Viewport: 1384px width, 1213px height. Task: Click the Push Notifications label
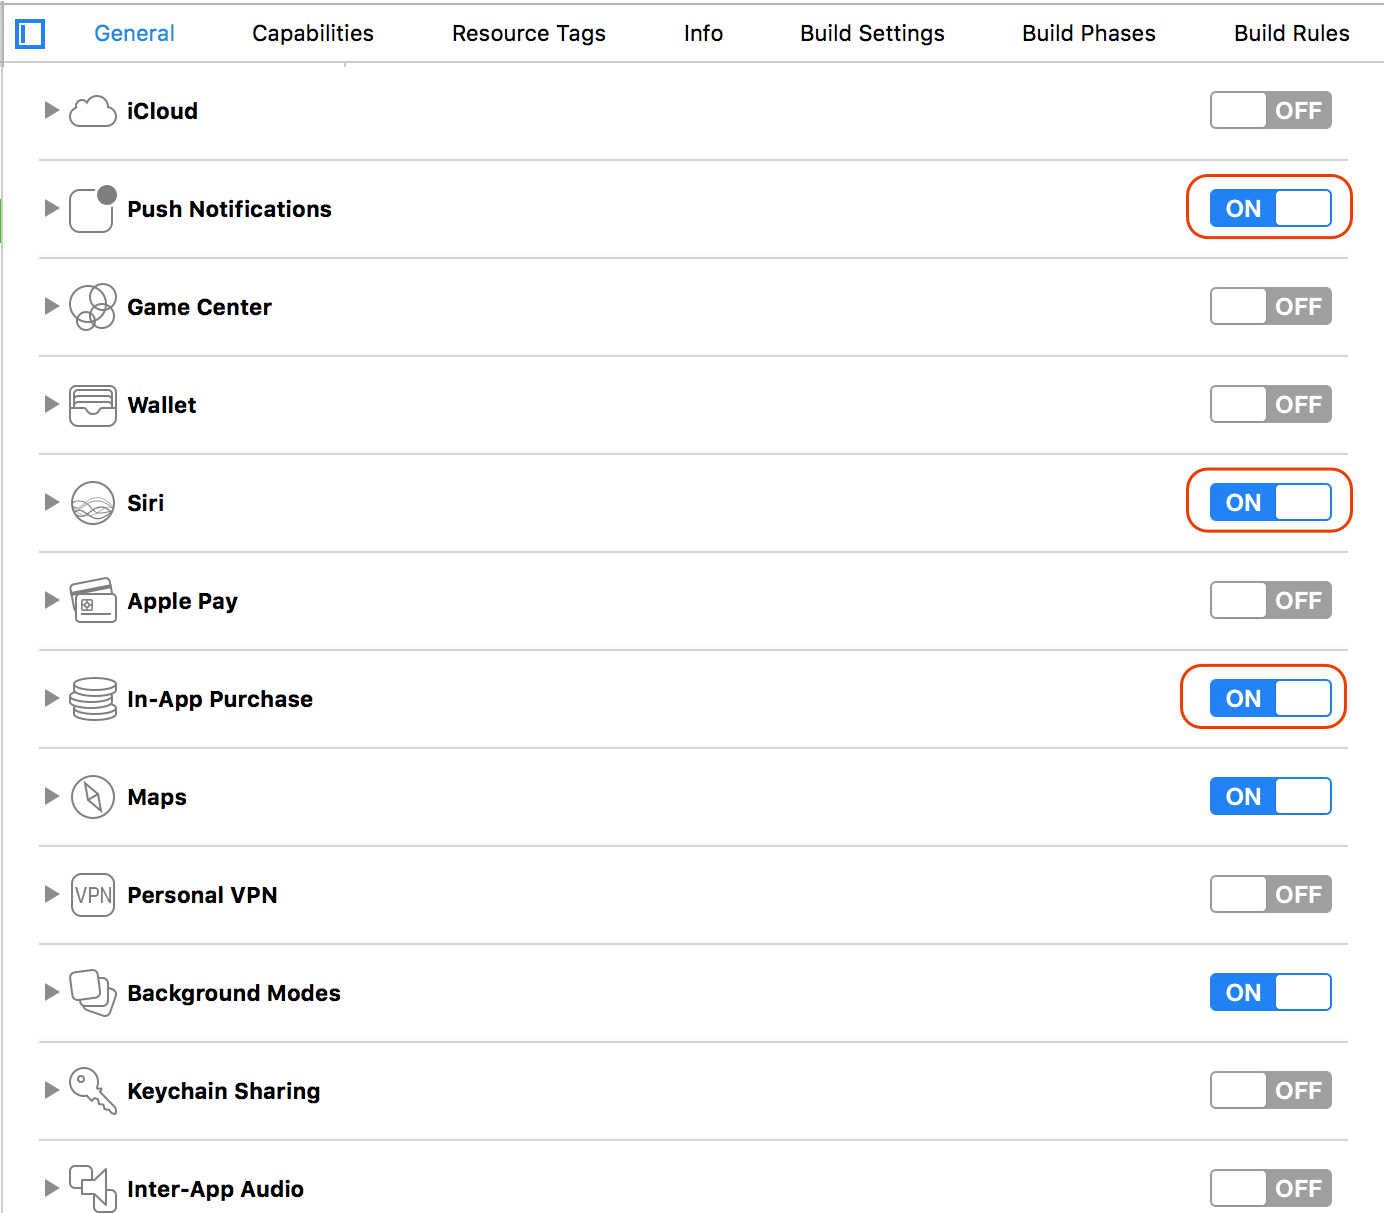pyautogui.click(x=229, y=209)
